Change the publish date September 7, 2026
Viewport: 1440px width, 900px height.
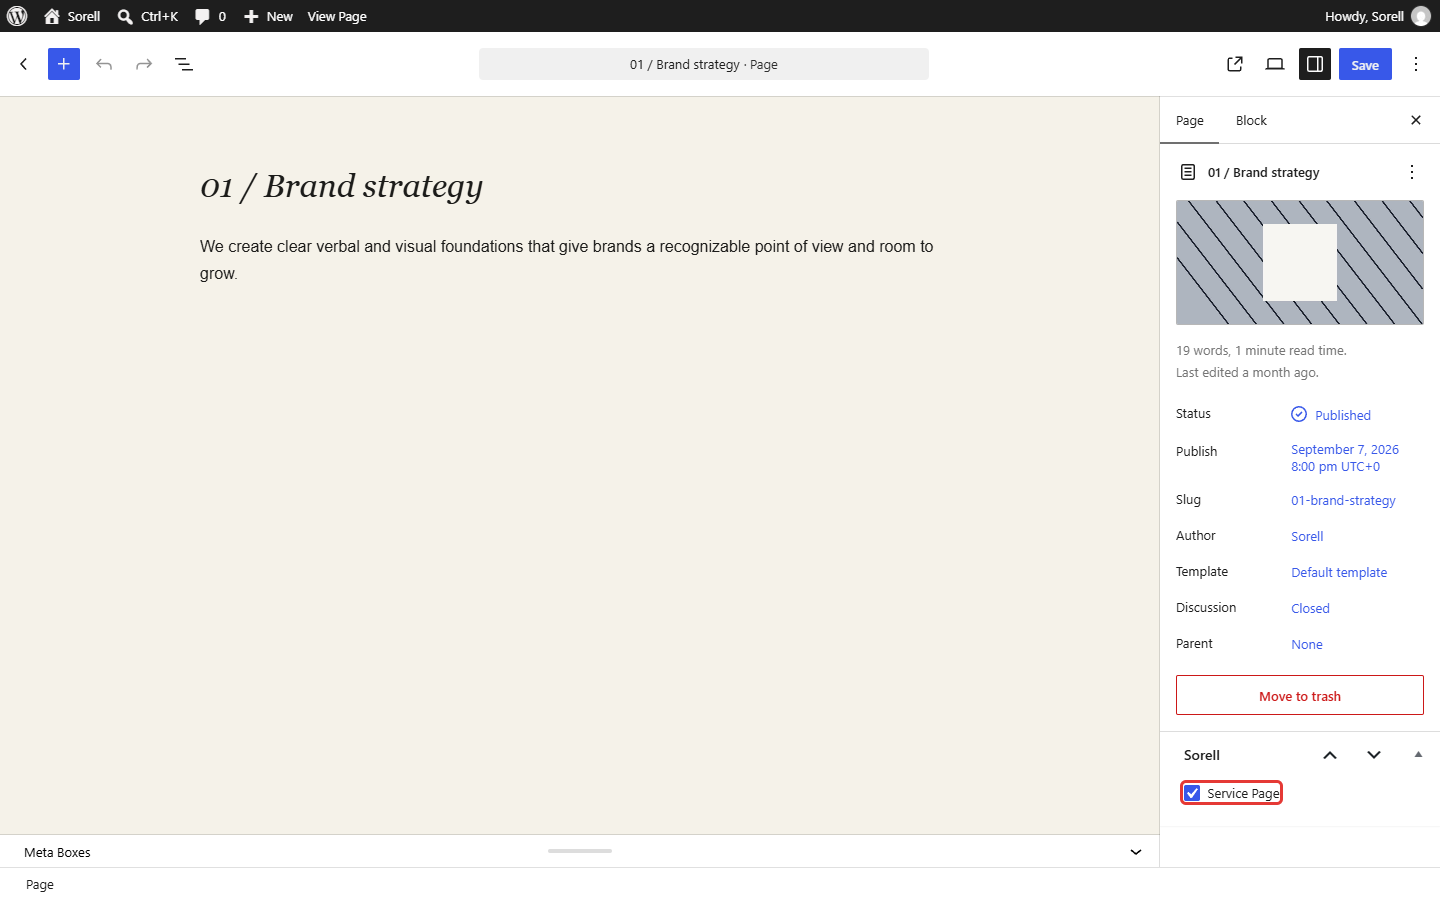click(1345, 458)
